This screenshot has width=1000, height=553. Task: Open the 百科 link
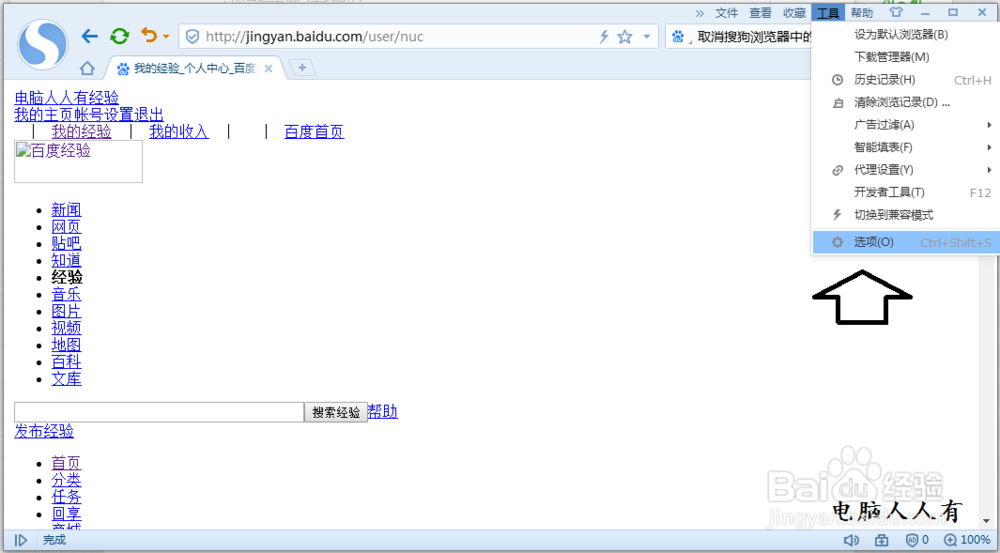(x=66, y=362)
